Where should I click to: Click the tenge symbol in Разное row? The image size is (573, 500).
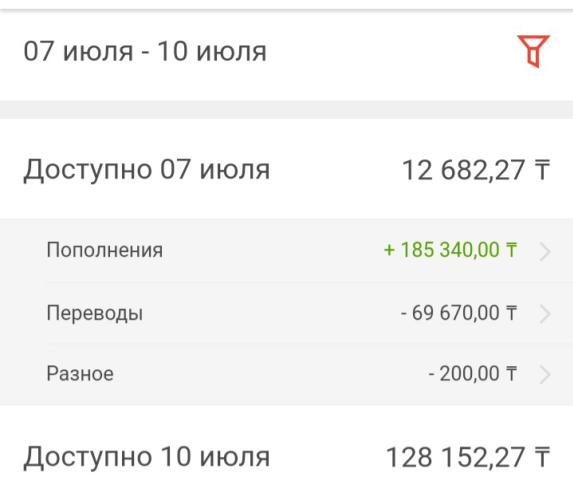coord(512,374)
